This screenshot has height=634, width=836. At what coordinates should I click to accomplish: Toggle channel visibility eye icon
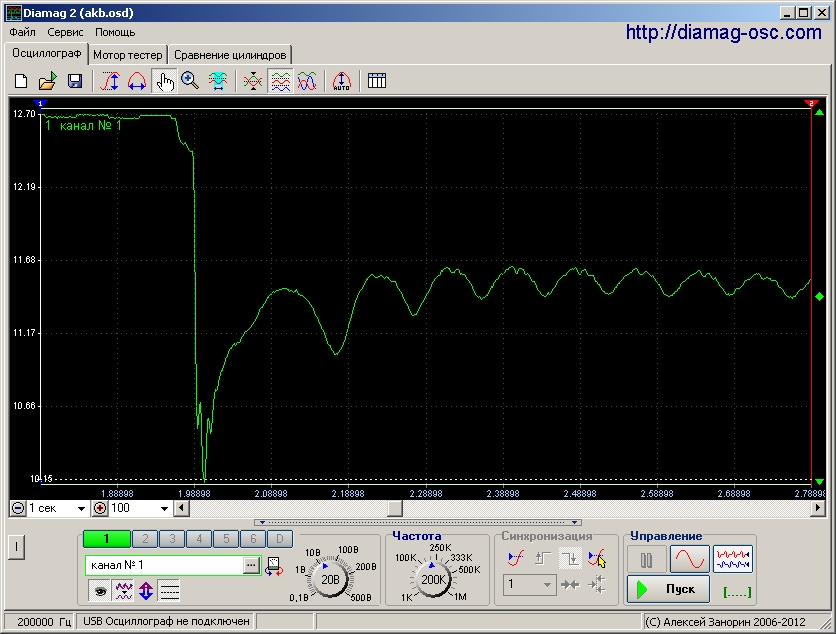point(100,591)
